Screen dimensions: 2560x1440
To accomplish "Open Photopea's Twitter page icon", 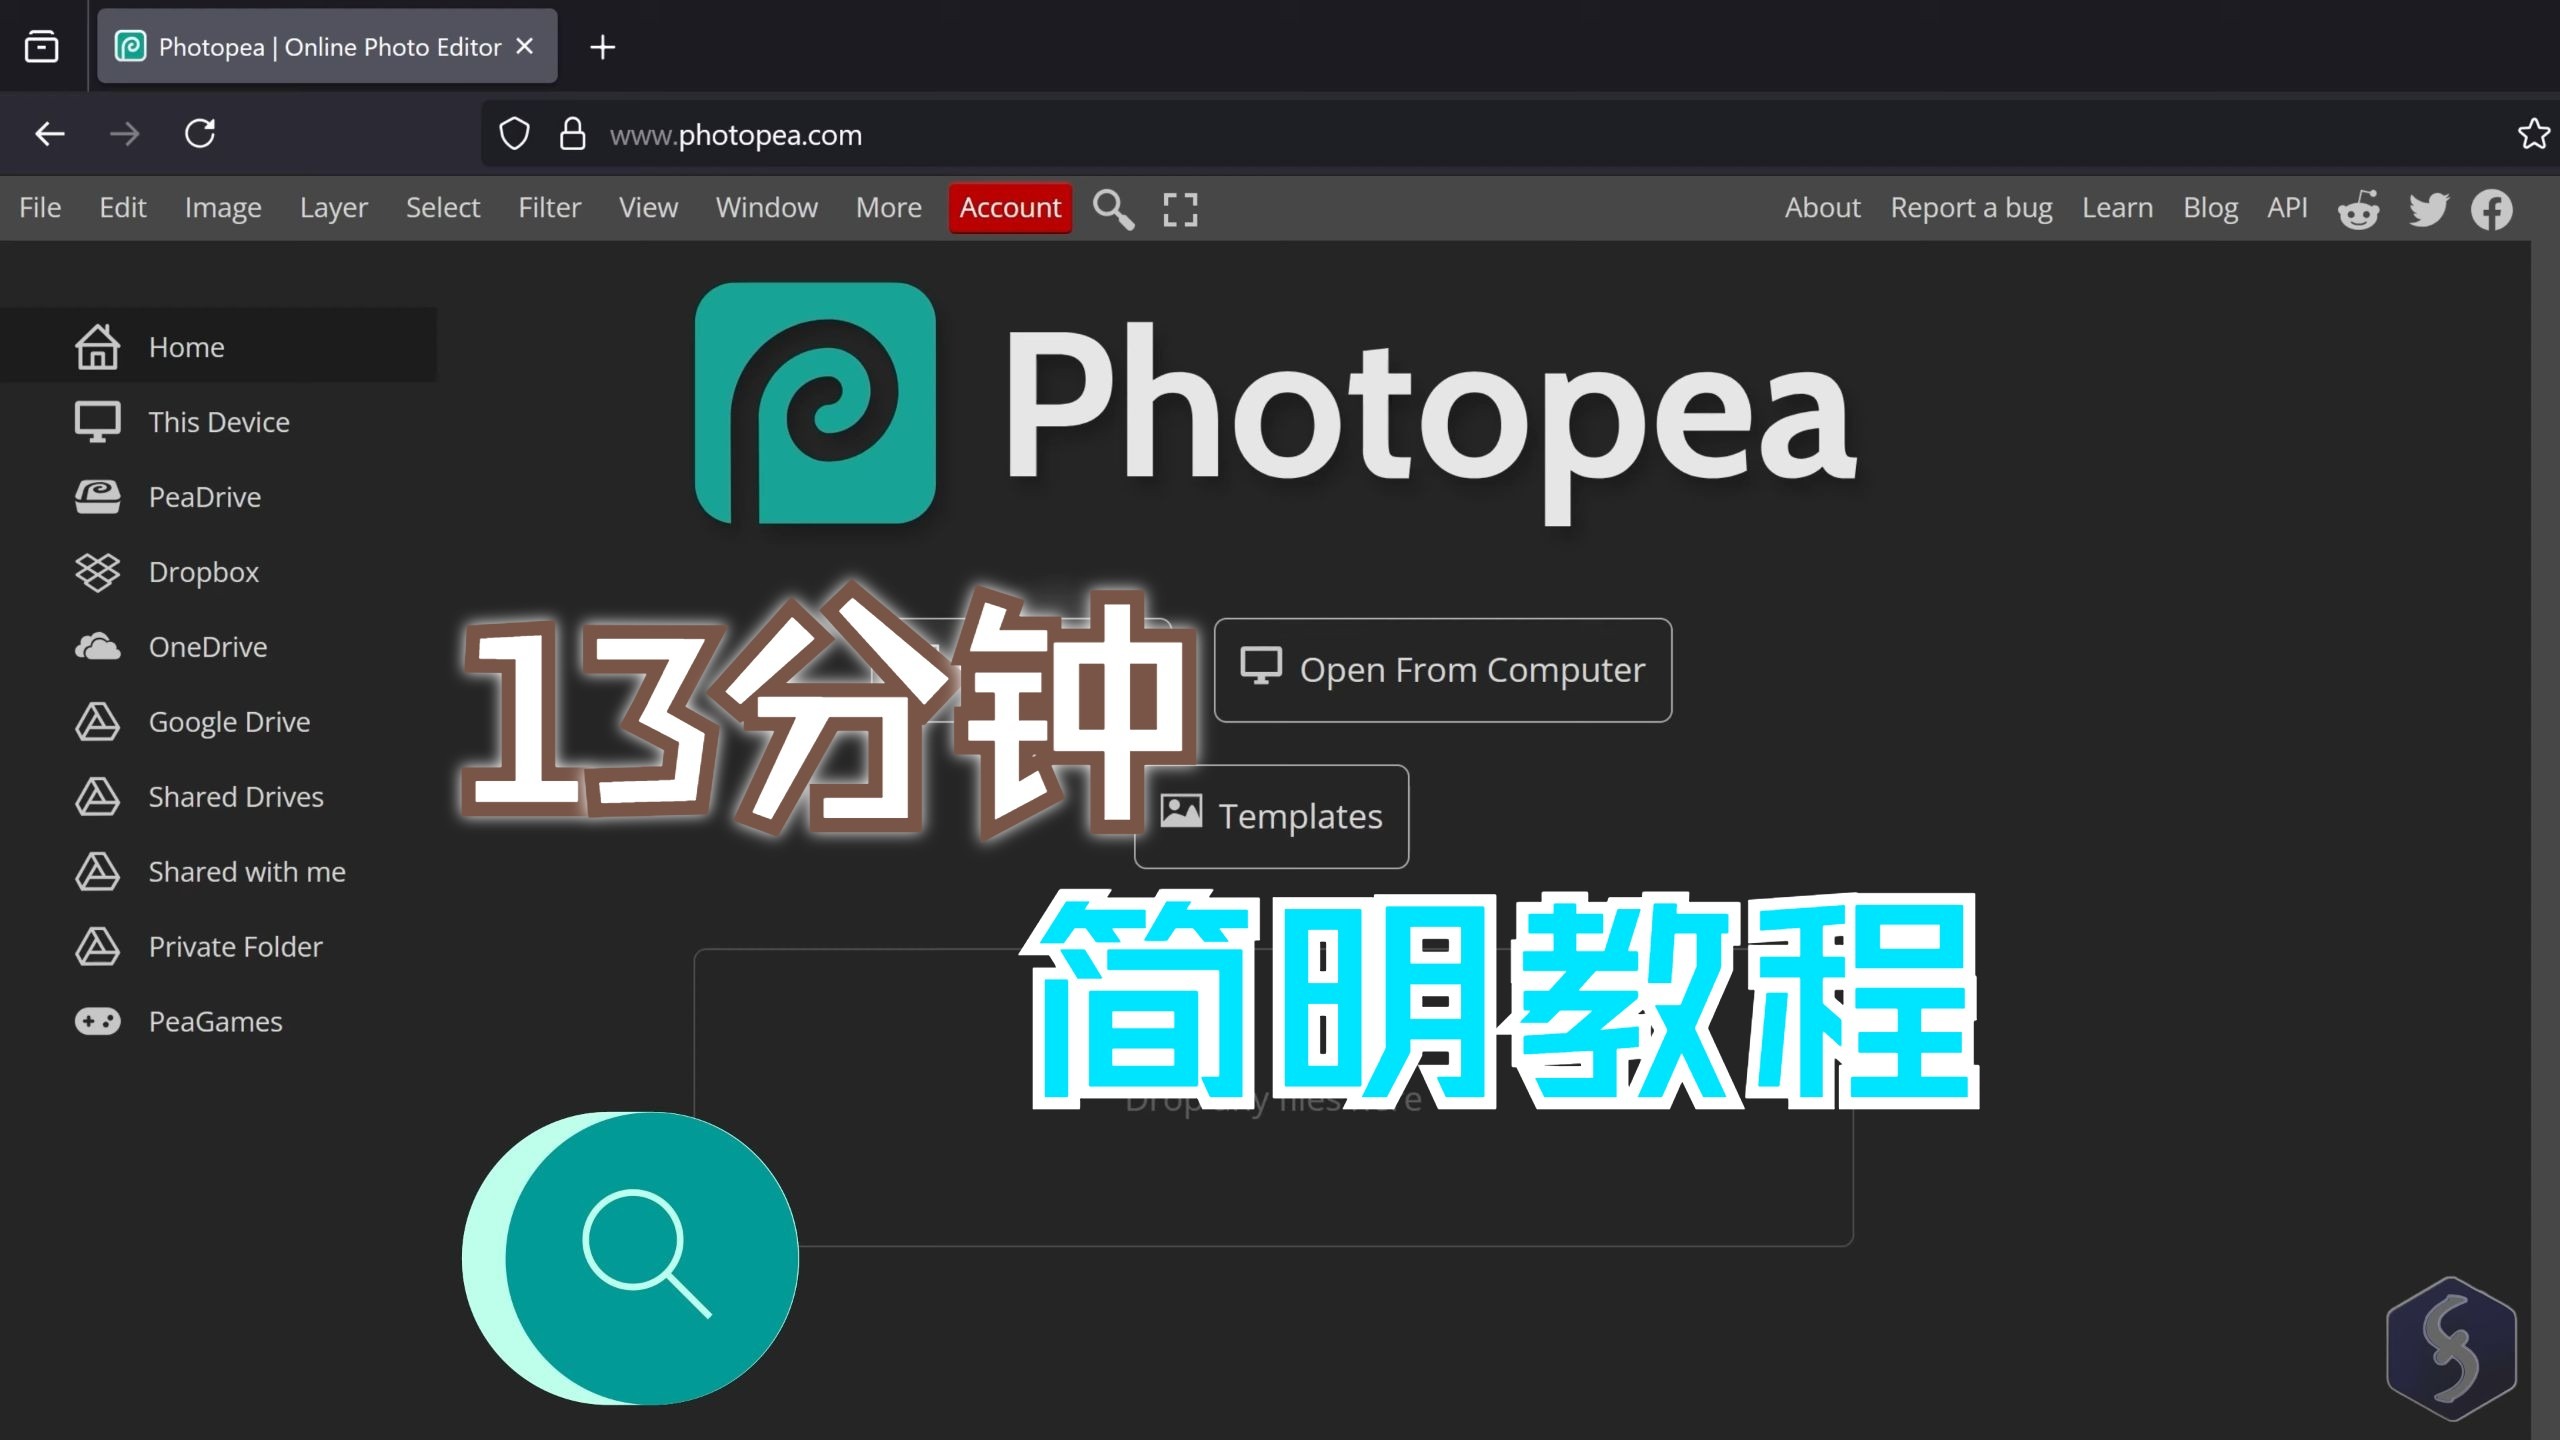I will [x=2428, y=209].
